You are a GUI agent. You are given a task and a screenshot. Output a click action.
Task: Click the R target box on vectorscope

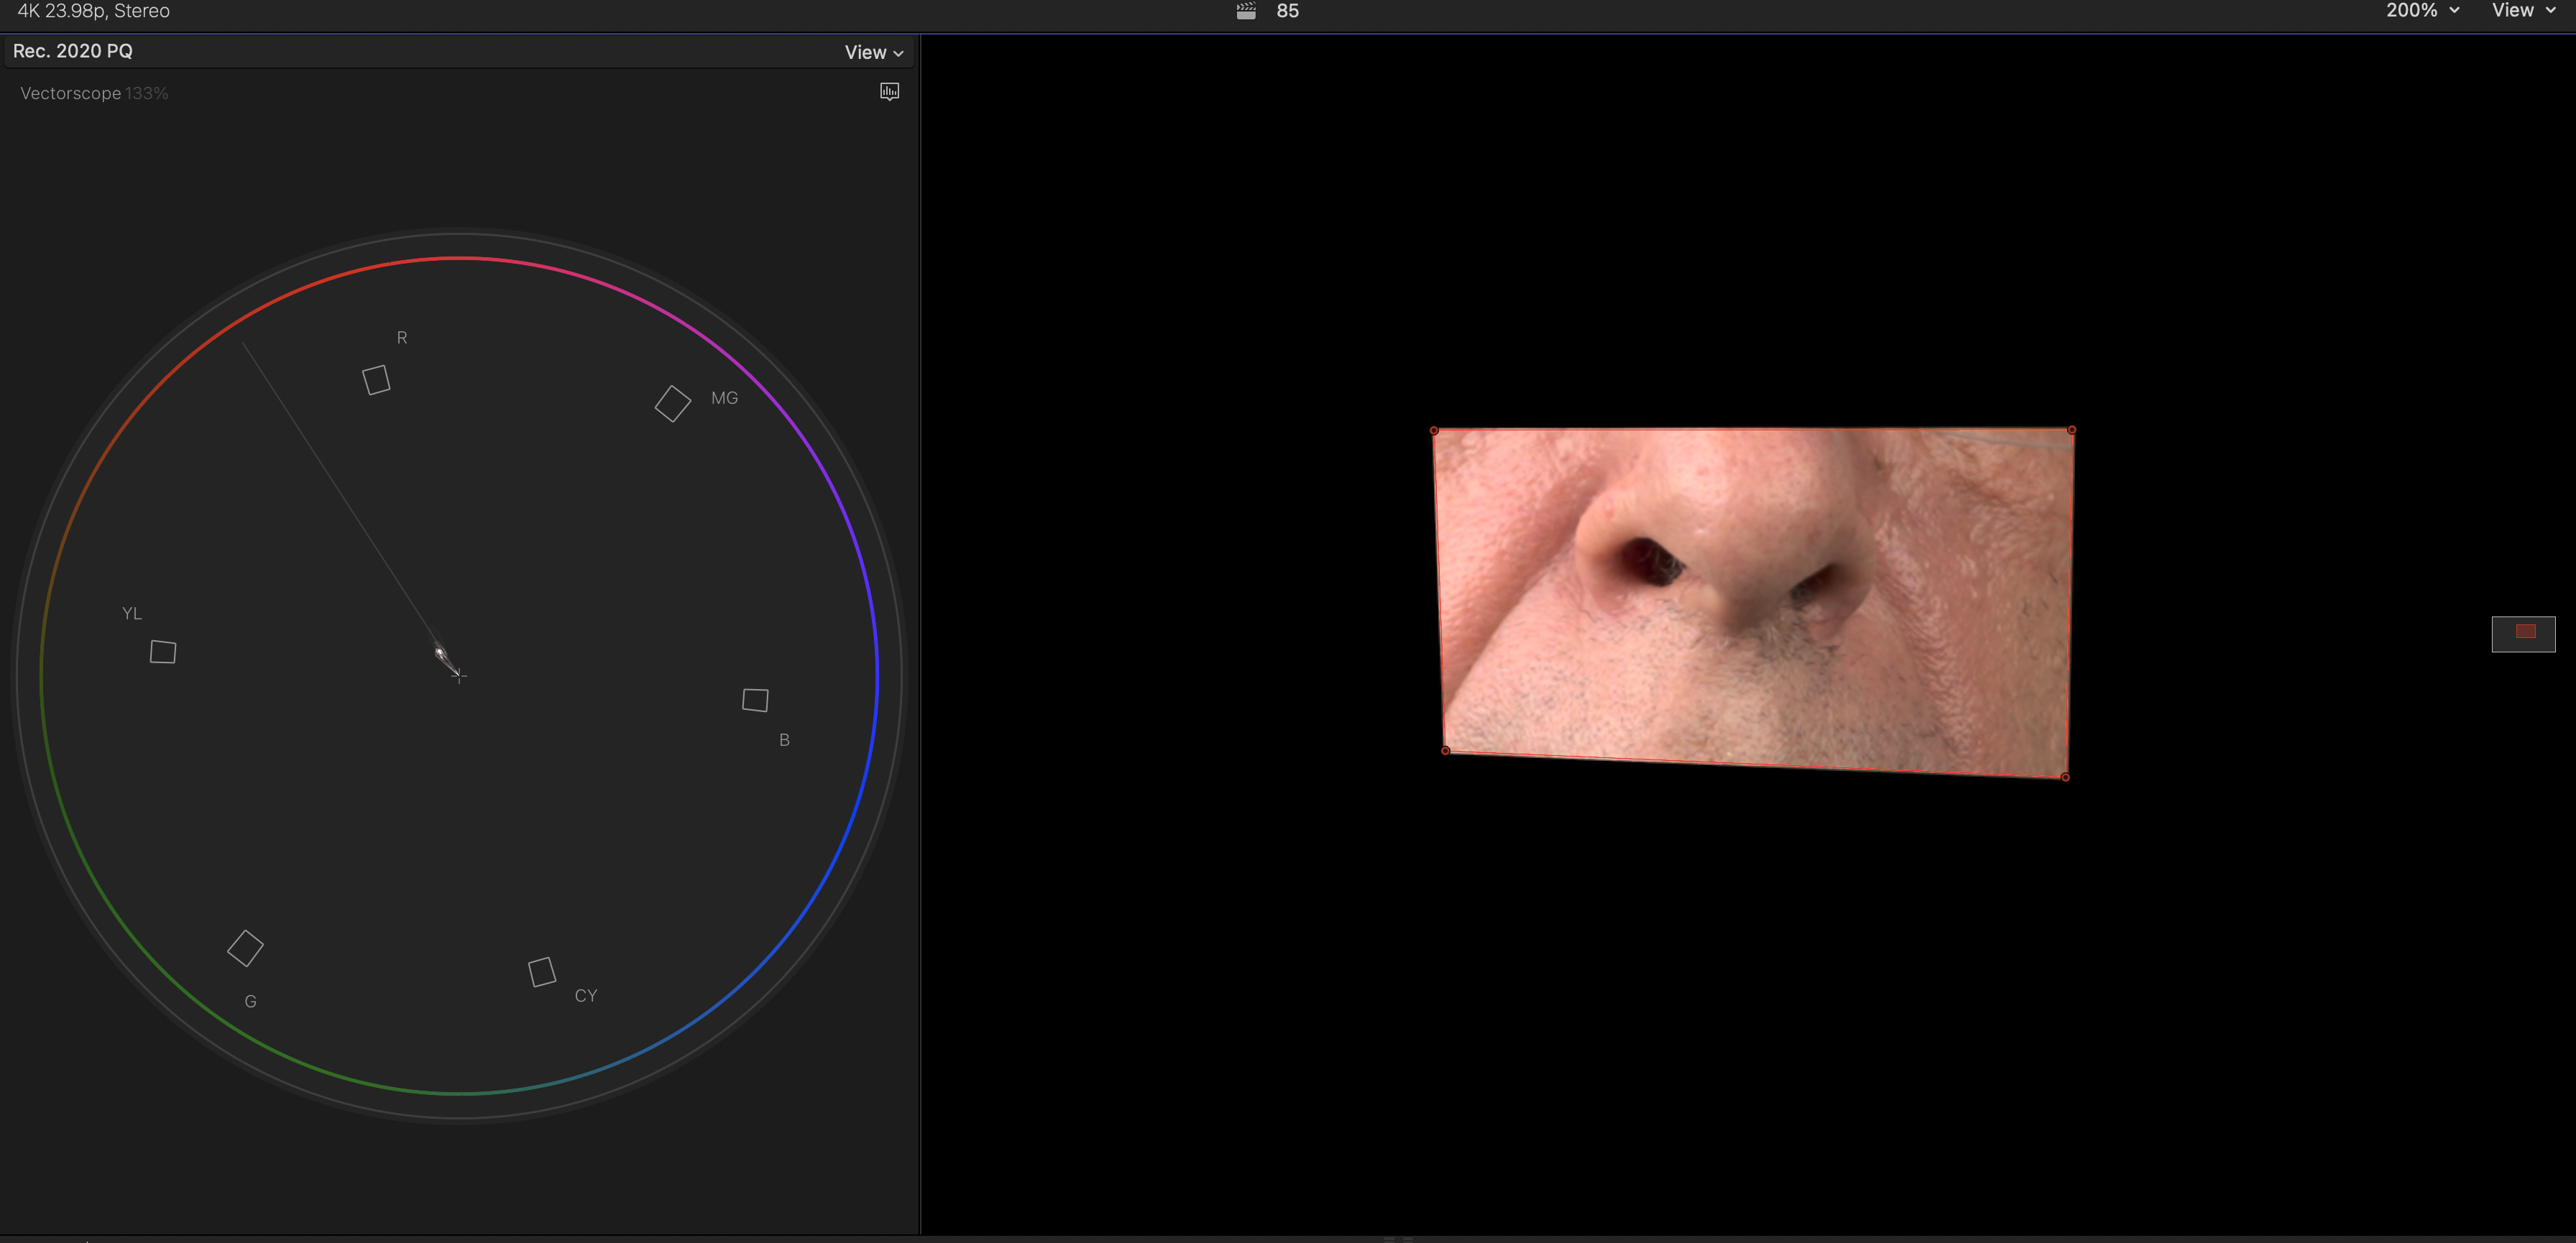coord(376,380)
